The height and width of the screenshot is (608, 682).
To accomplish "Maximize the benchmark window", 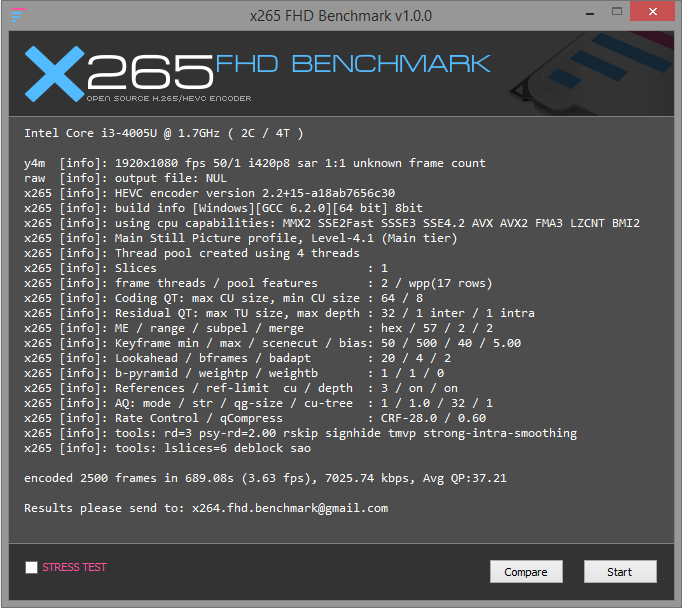I will (x=609, y=12).
